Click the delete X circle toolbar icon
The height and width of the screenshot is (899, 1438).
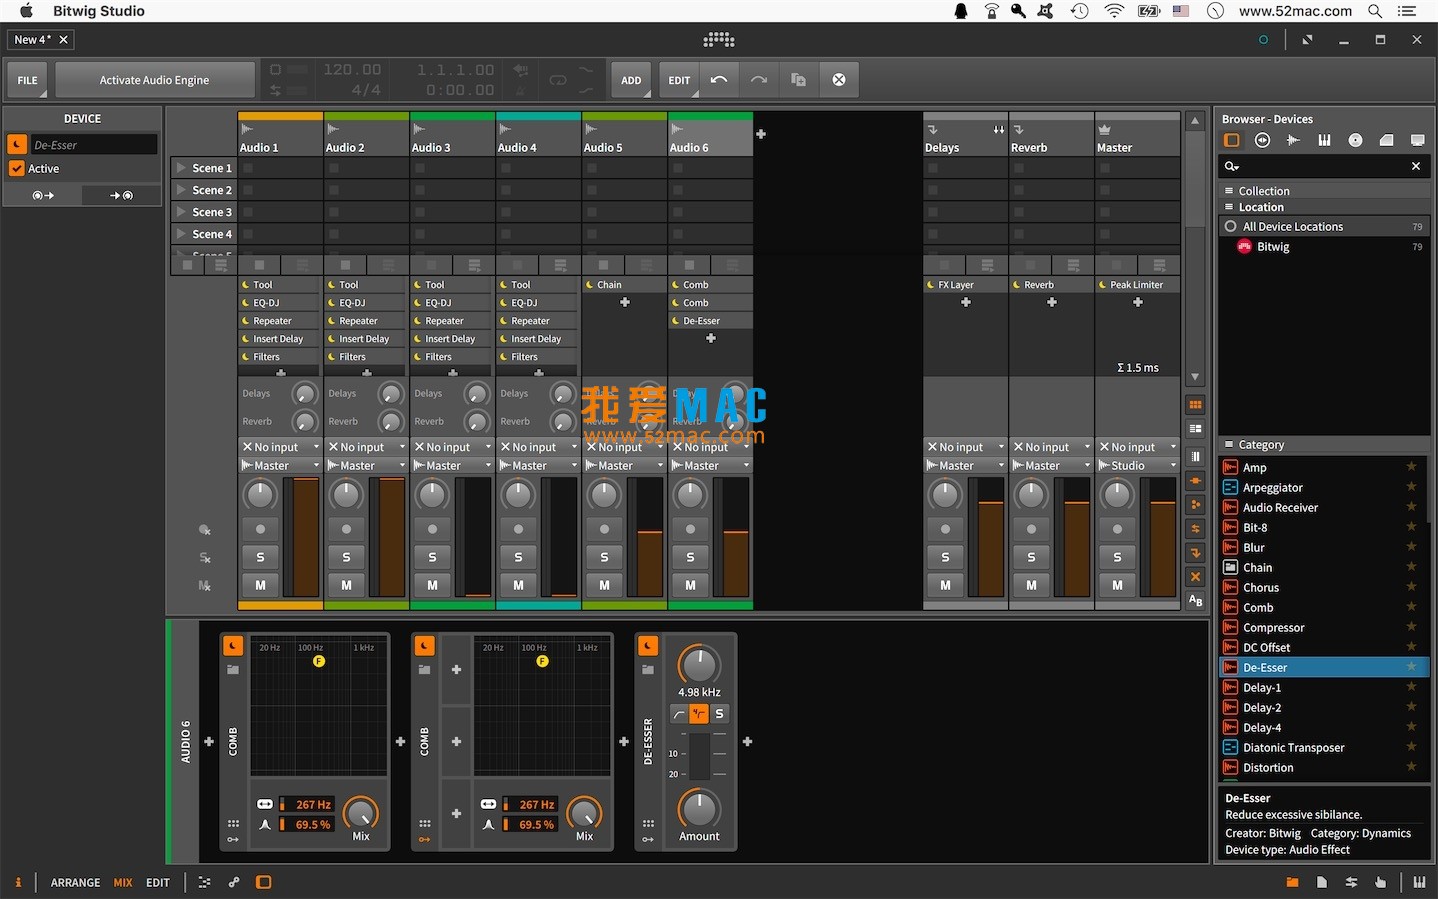839,80
